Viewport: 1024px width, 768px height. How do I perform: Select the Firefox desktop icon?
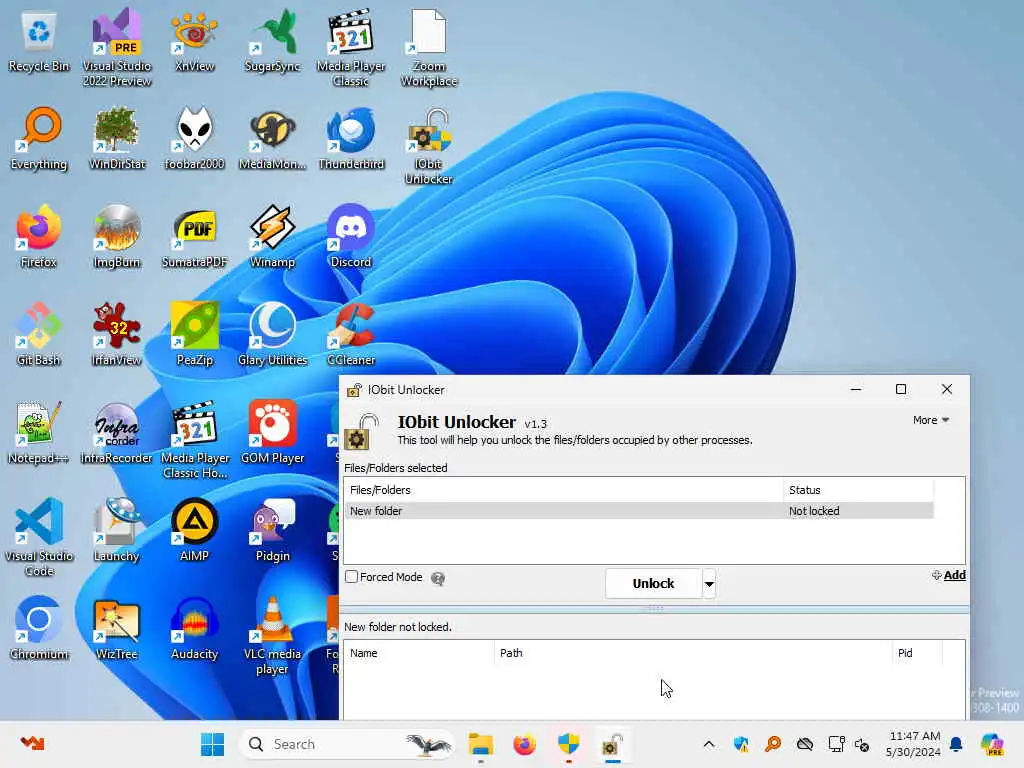39,236
